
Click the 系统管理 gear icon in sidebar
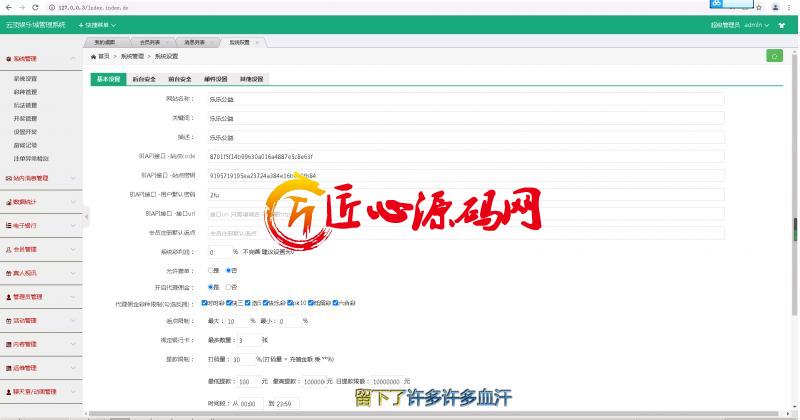pos(9,59)
